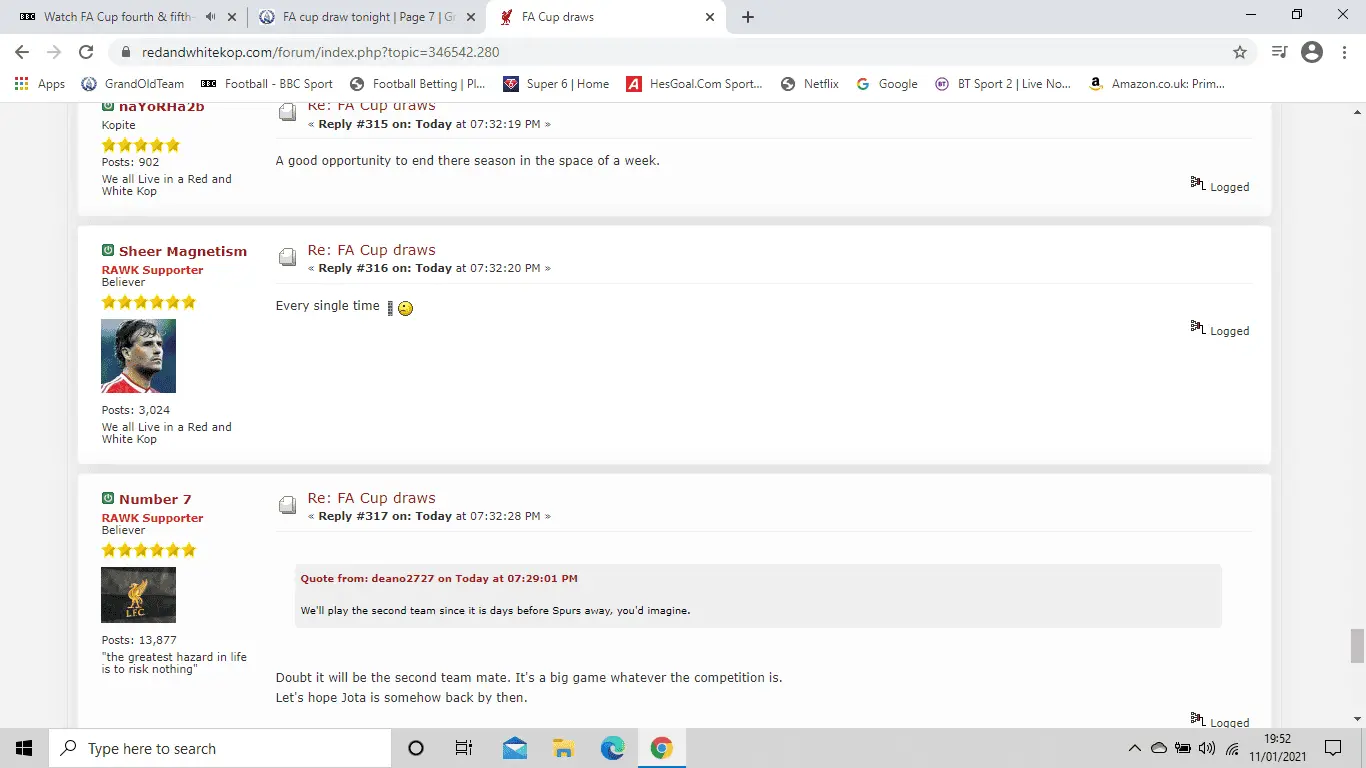
Task: Open the Chrome profile avatar icon
Action: click(x=1312, y=52)
